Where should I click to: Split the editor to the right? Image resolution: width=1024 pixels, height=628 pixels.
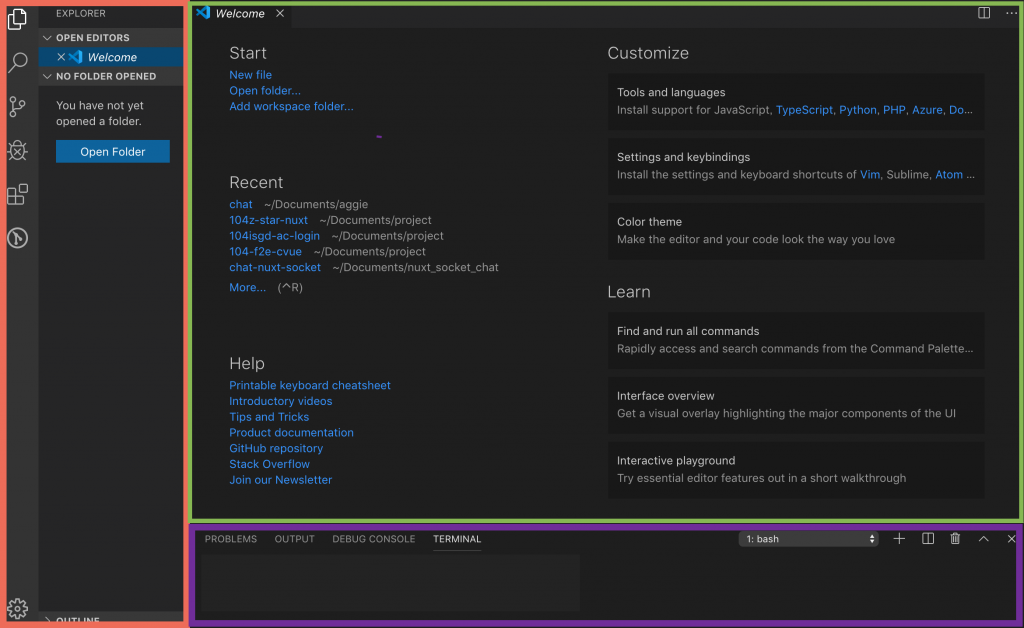tap(984, 13)
